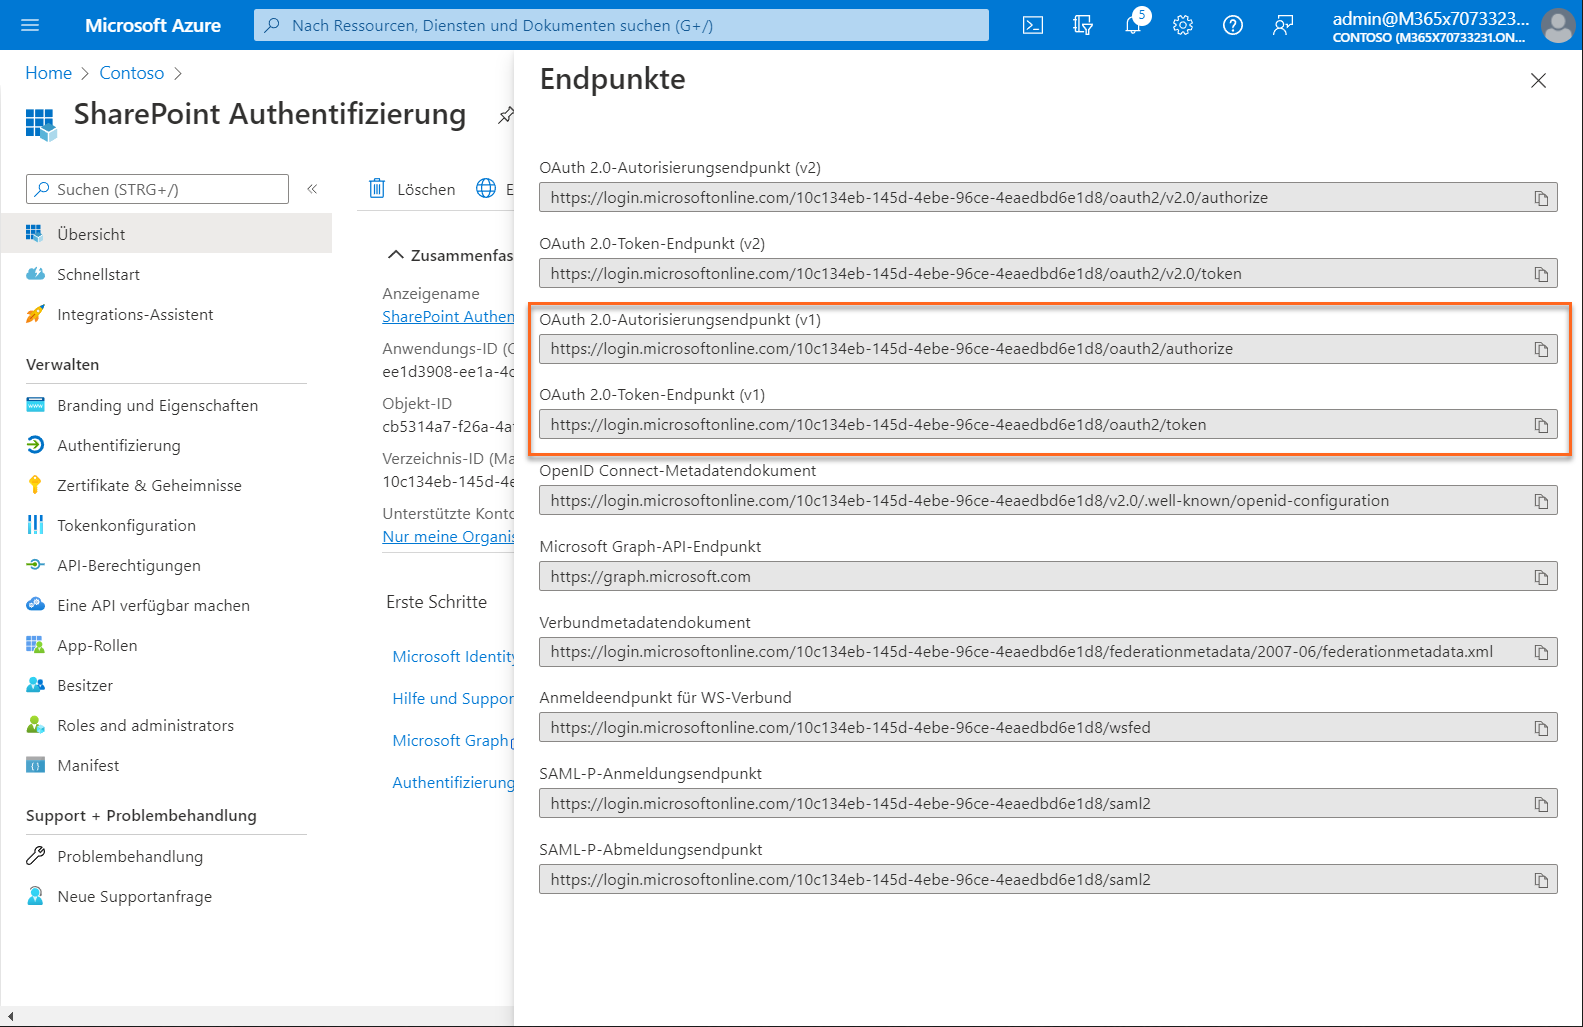This screenshot has height=1027, width=1583.
Task: Copy WS-Verbund sign-in endpoint URL
Action: tap(1541, 728)
